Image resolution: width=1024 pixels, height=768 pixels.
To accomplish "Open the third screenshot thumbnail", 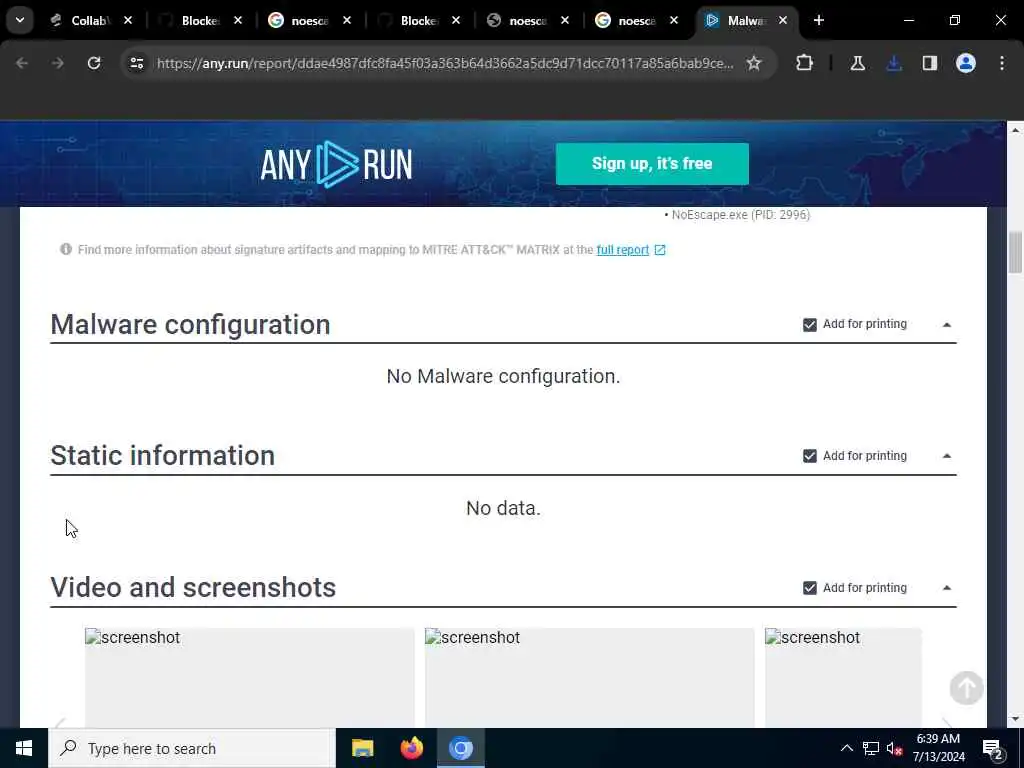I will click(843, 677).
